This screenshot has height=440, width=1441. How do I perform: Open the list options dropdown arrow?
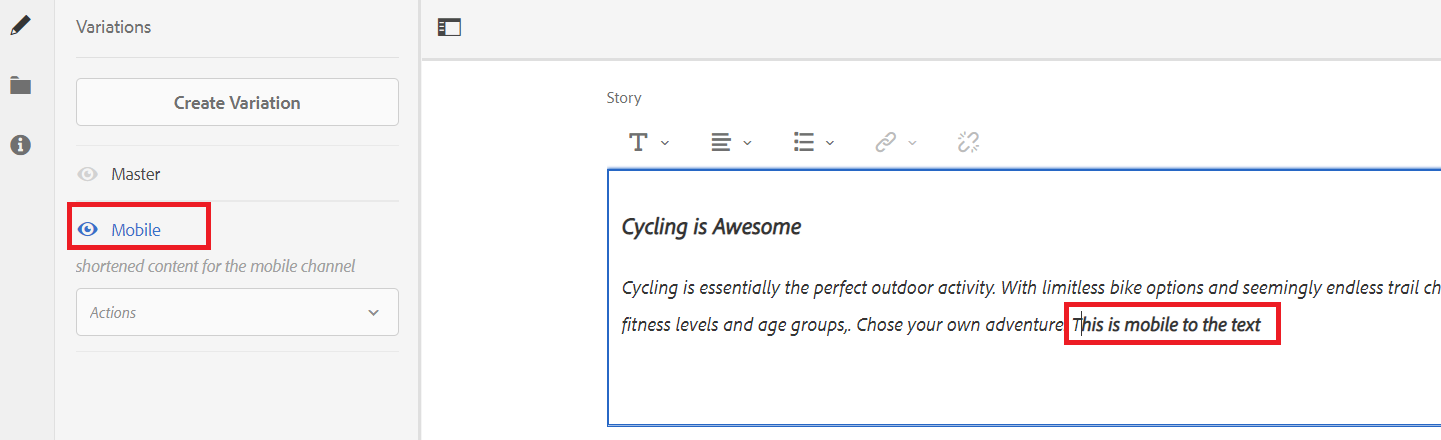coord(830,143)
